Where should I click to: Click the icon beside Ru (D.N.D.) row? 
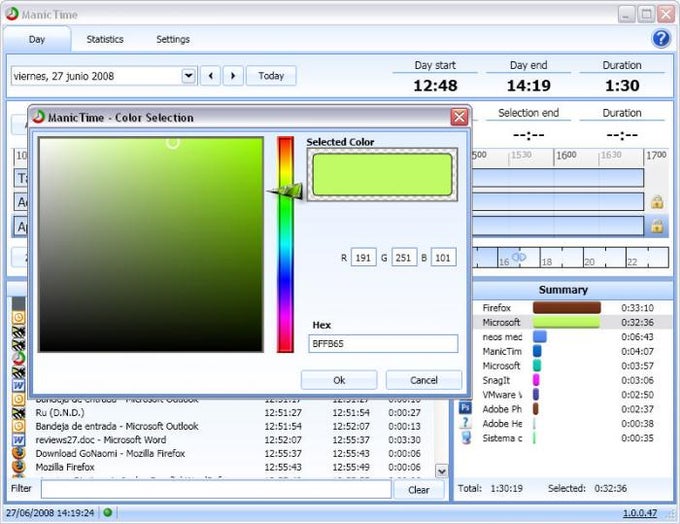point(18,413)
